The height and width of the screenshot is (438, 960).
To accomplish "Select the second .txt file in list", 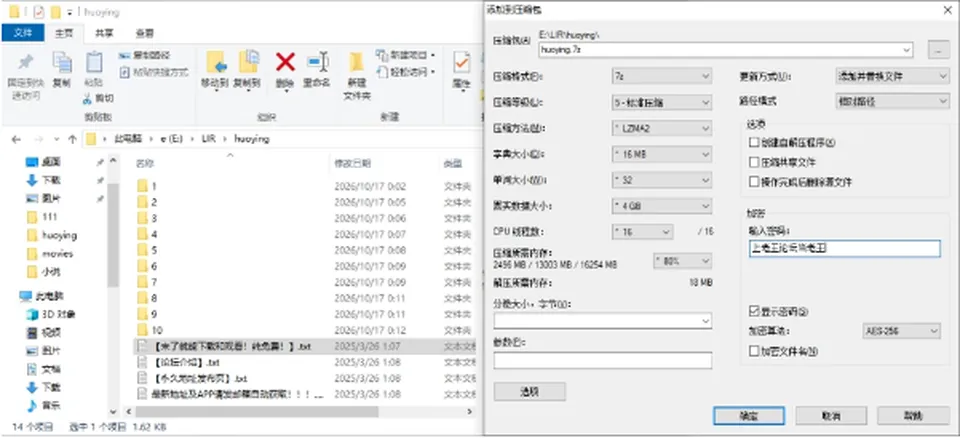I will 186,362.
